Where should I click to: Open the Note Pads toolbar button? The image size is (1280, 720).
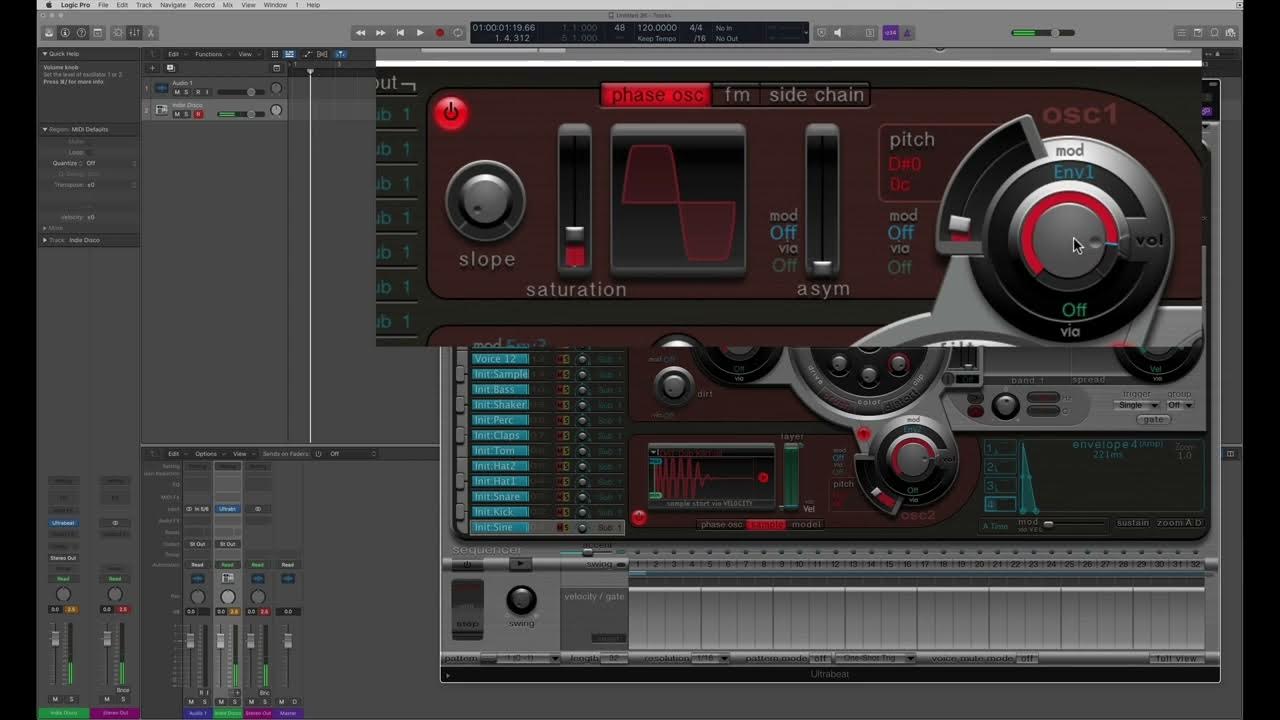pos(1198,33)
